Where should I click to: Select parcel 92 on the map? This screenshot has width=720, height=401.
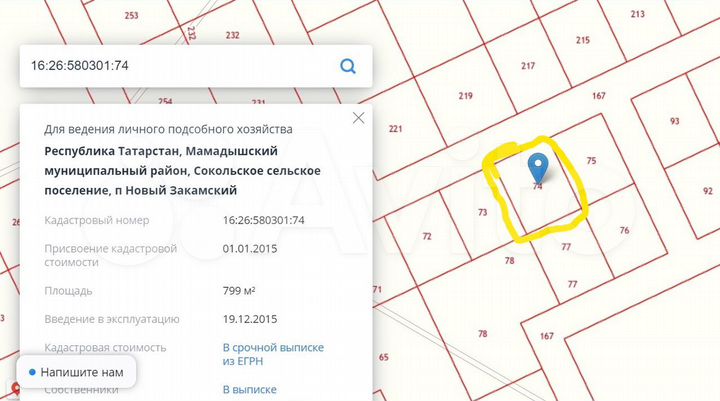(x=708, y=191)
